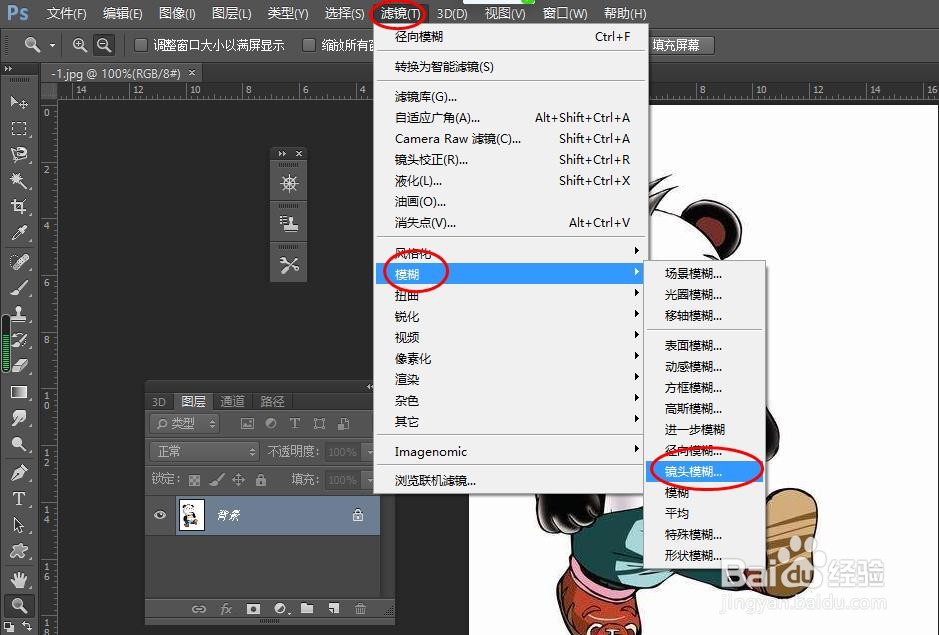Toggle lock position icon
The image size is (939, 635).
click(x=238, y=480)
